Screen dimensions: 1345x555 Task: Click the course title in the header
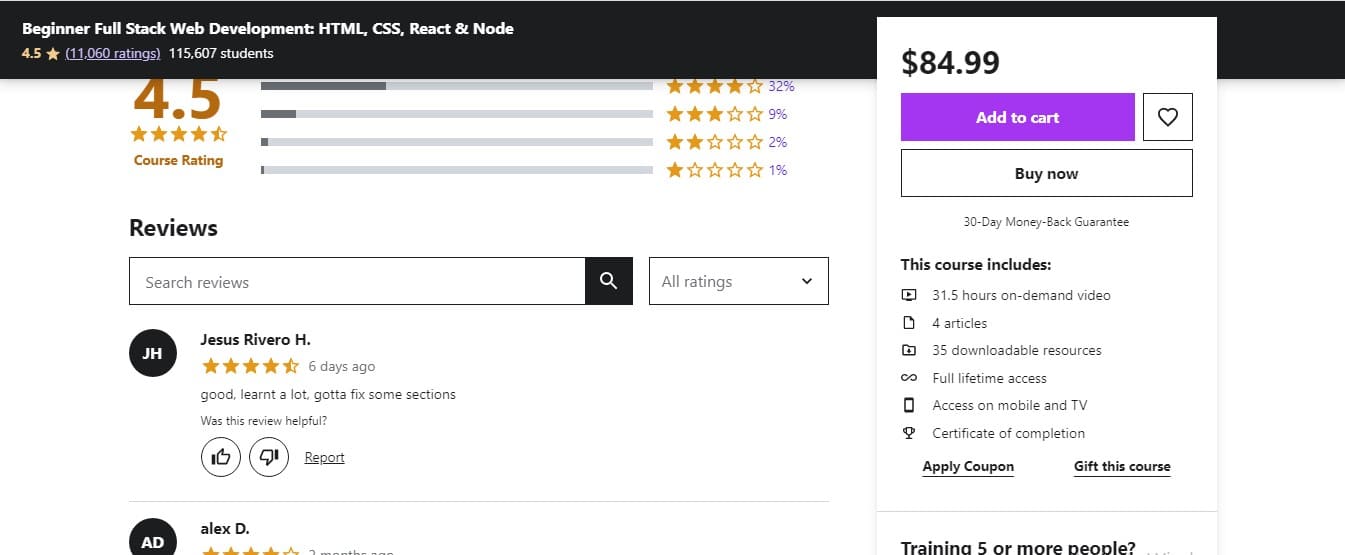click(268, 28)
